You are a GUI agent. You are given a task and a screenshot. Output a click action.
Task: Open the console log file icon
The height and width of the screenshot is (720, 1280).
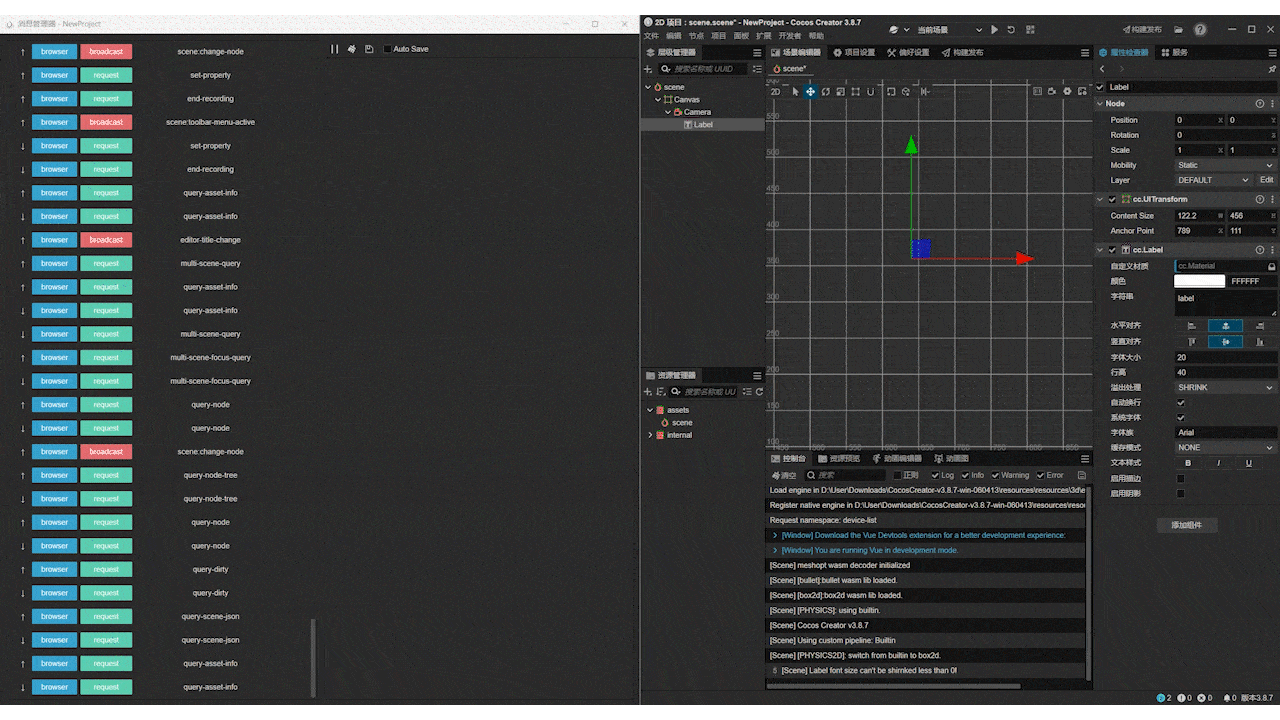pos(1082,475)
